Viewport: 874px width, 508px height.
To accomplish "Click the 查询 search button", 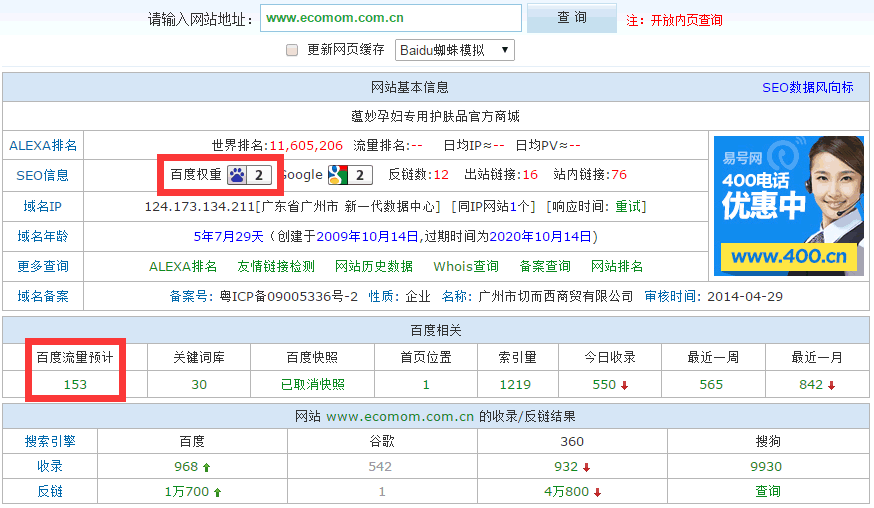I will (x=571, y=18).
